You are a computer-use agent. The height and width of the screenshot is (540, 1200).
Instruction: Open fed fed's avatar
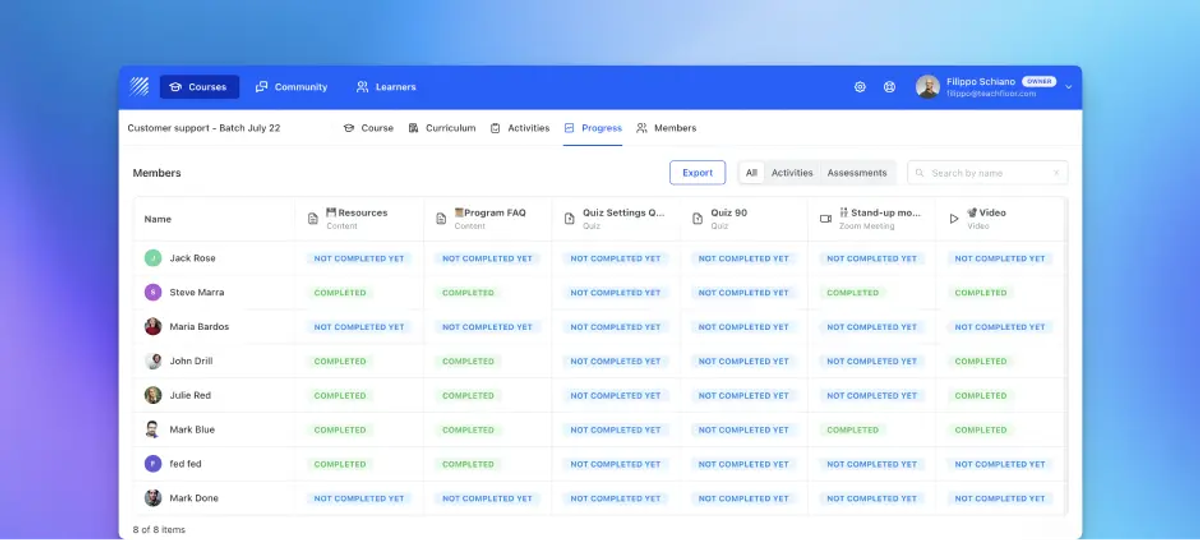pos(153,464)
